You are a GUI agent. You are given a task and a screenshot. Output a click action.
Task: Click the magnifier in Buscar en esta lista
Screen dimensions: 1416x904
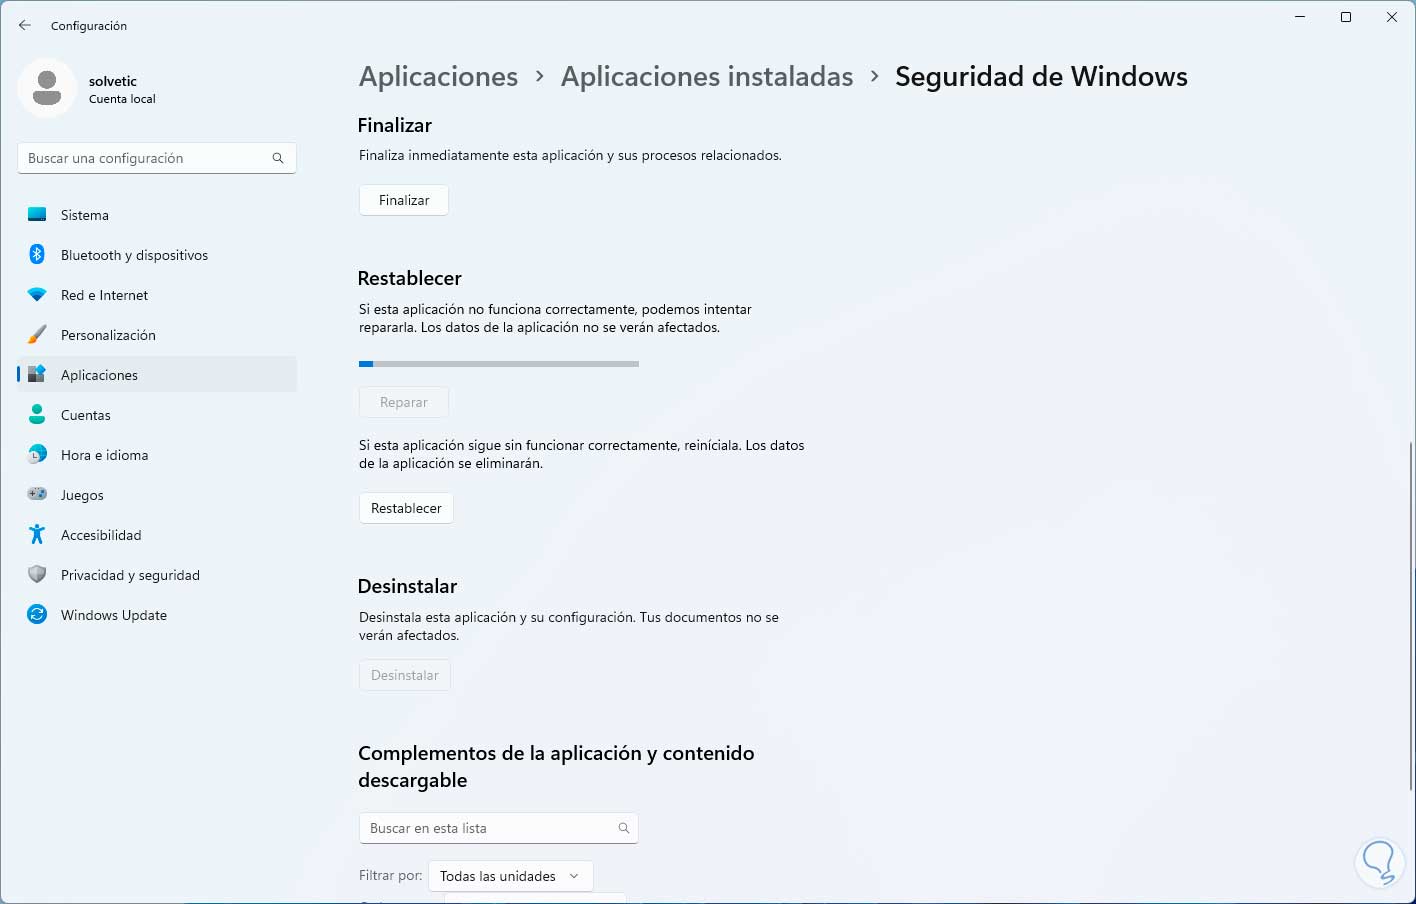point(624,828)
